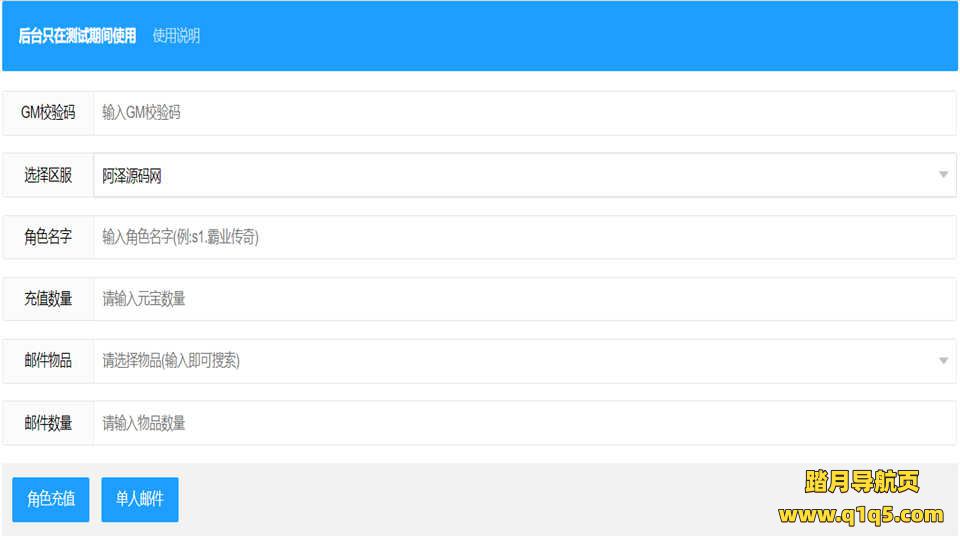Click the 选择区服 dropdown arrow

coord(943,175)
